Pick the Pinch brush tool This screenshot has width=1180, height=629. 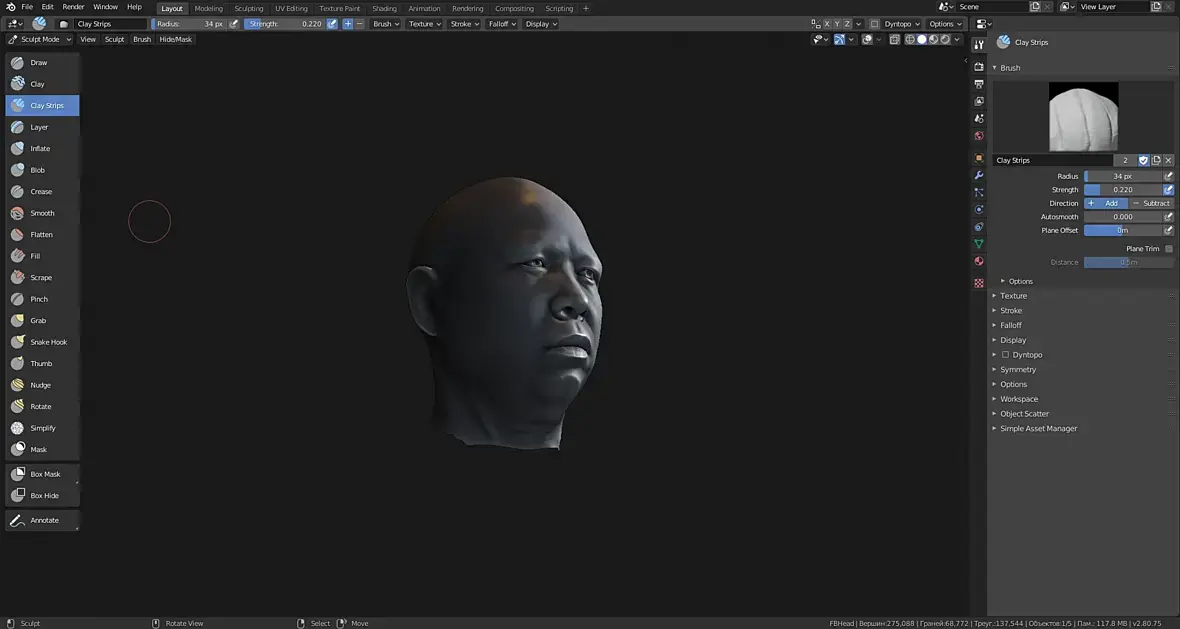[x=41, y=299]
